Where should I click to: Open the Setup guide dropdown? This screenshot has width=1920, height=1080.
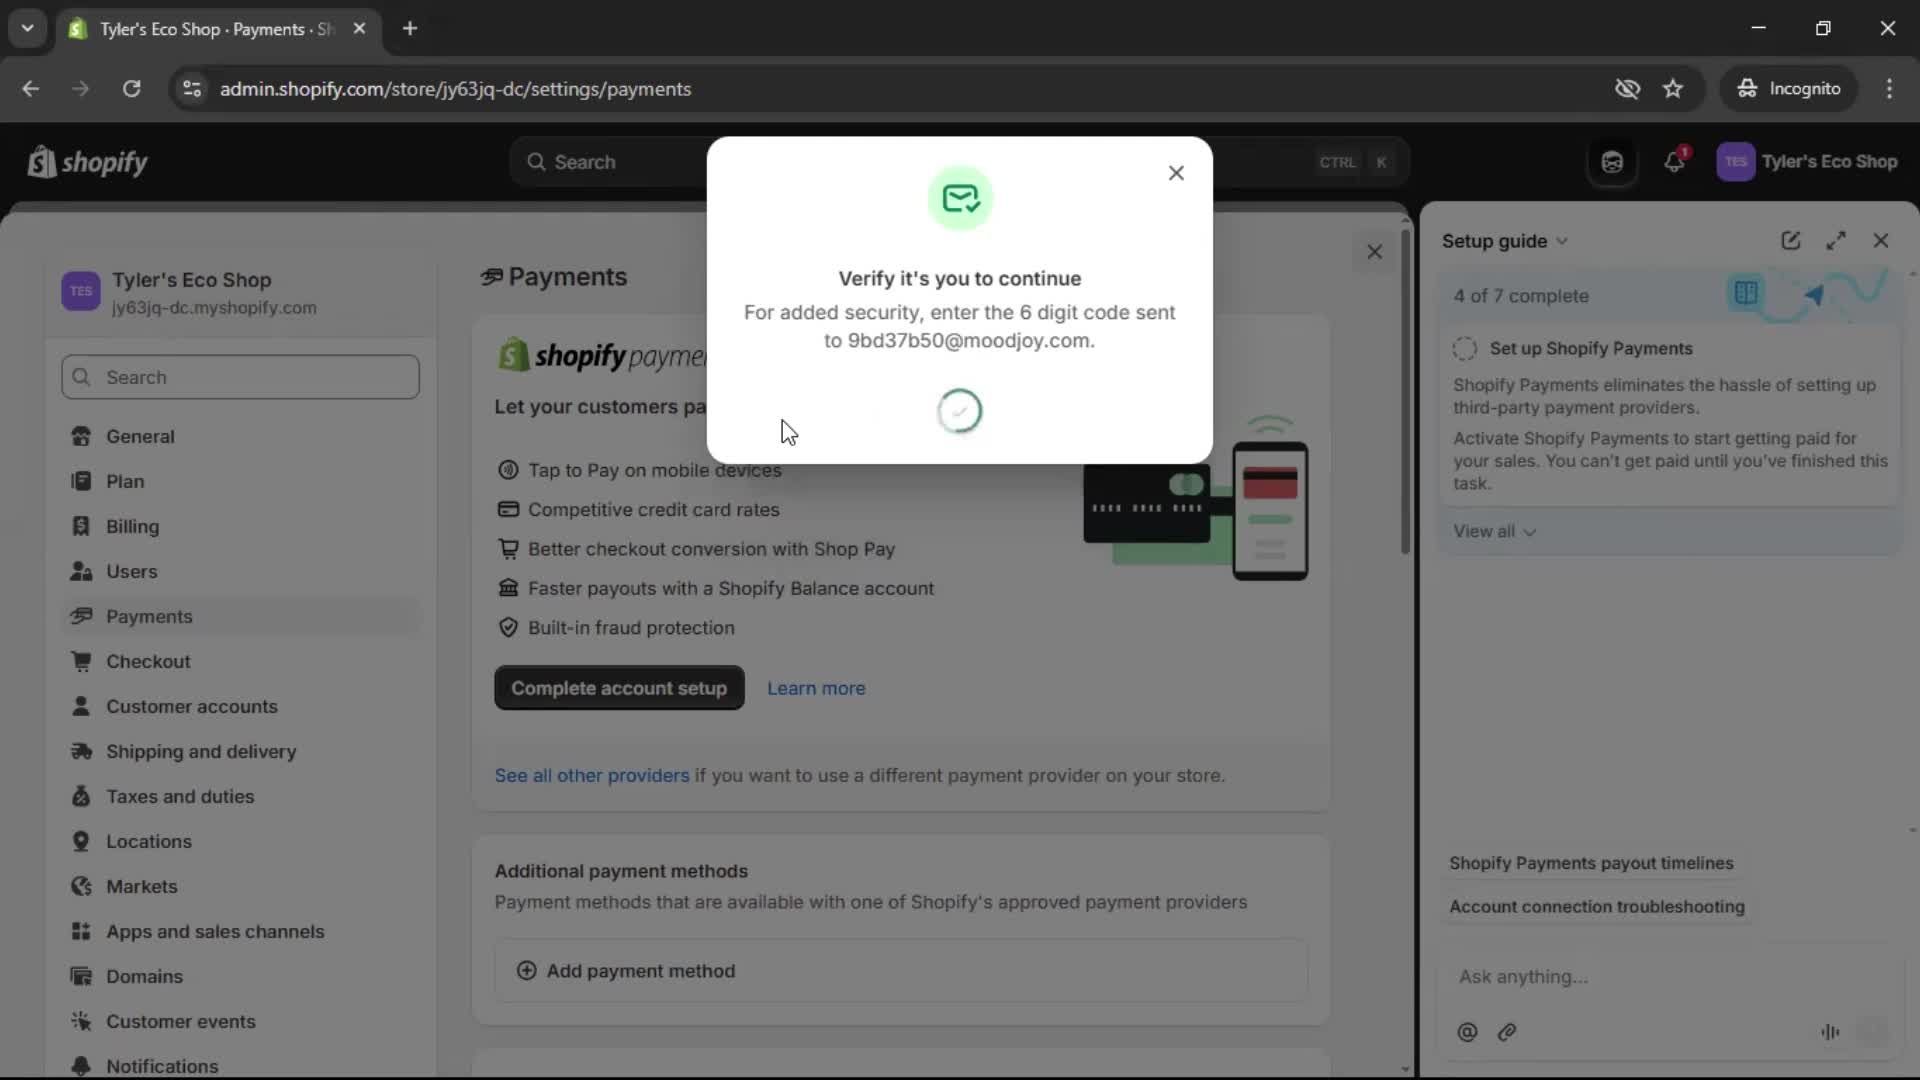[1504, 241]
